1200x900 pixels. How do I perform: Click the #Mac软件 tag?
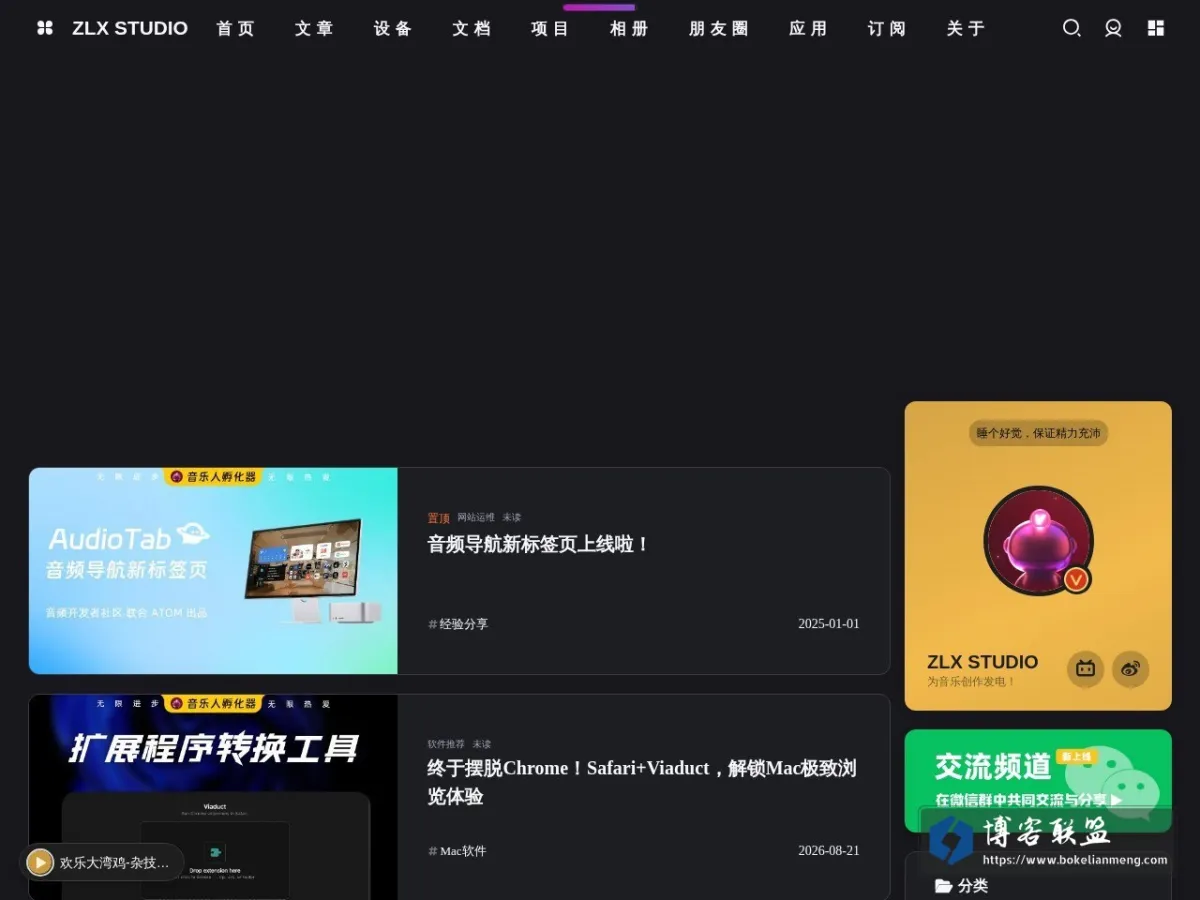457,851
